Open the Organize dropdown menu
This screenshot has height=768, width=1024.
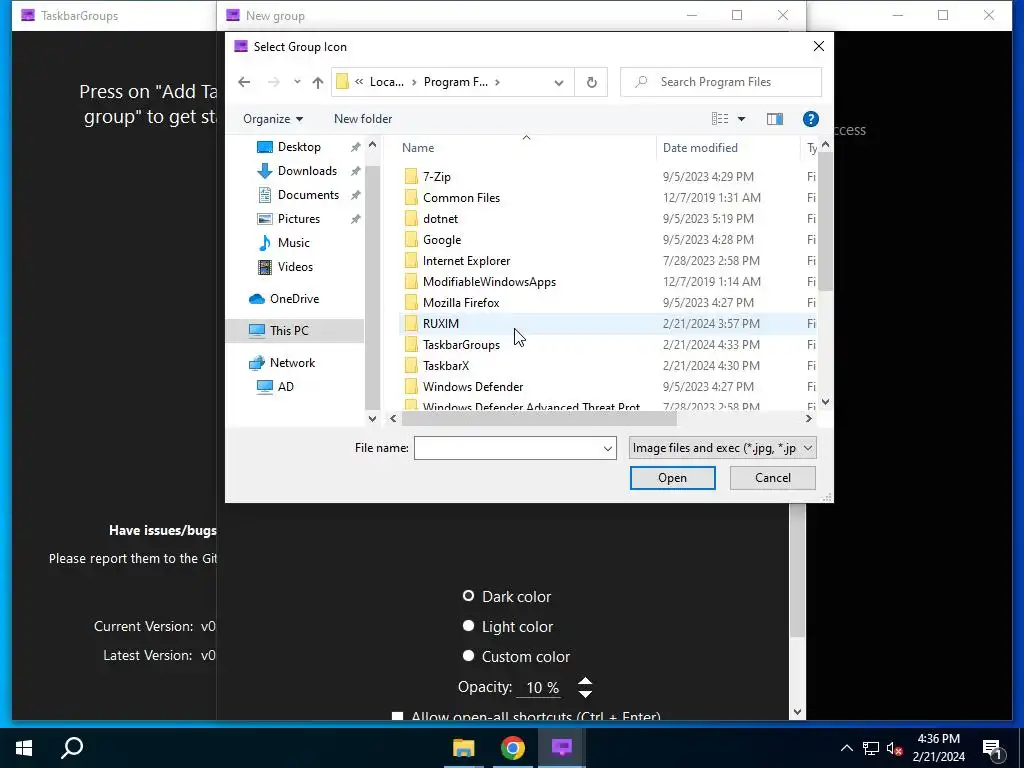pos(272,119)
